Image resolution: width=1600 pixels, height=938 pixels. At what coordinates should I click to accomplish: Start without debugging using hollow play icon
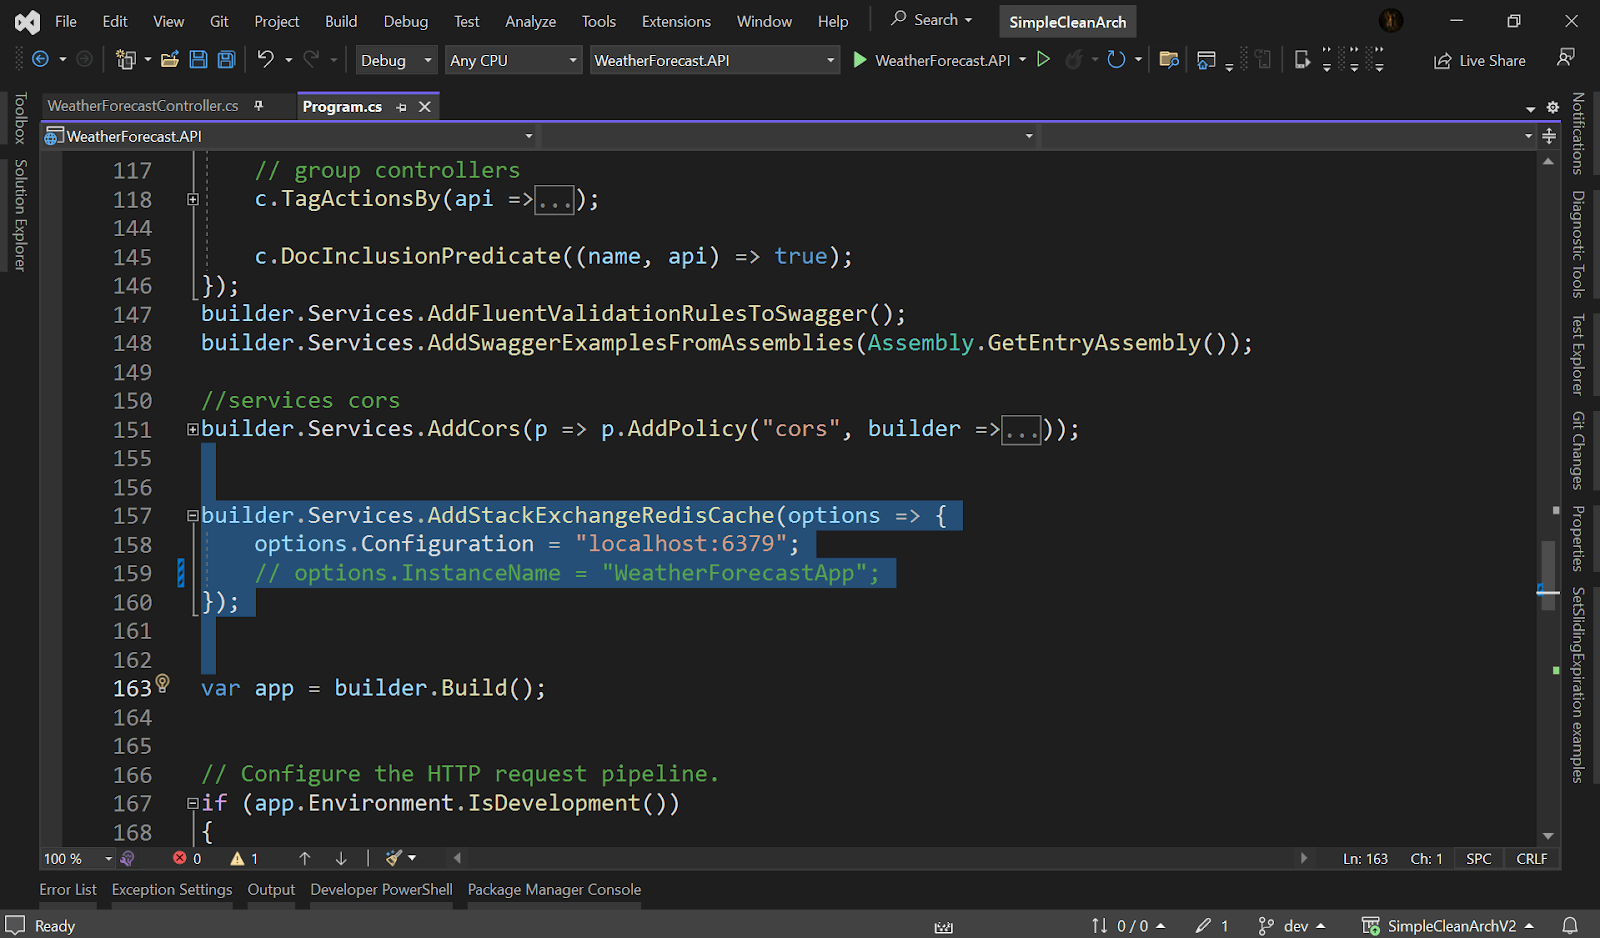pos(1043,60)
